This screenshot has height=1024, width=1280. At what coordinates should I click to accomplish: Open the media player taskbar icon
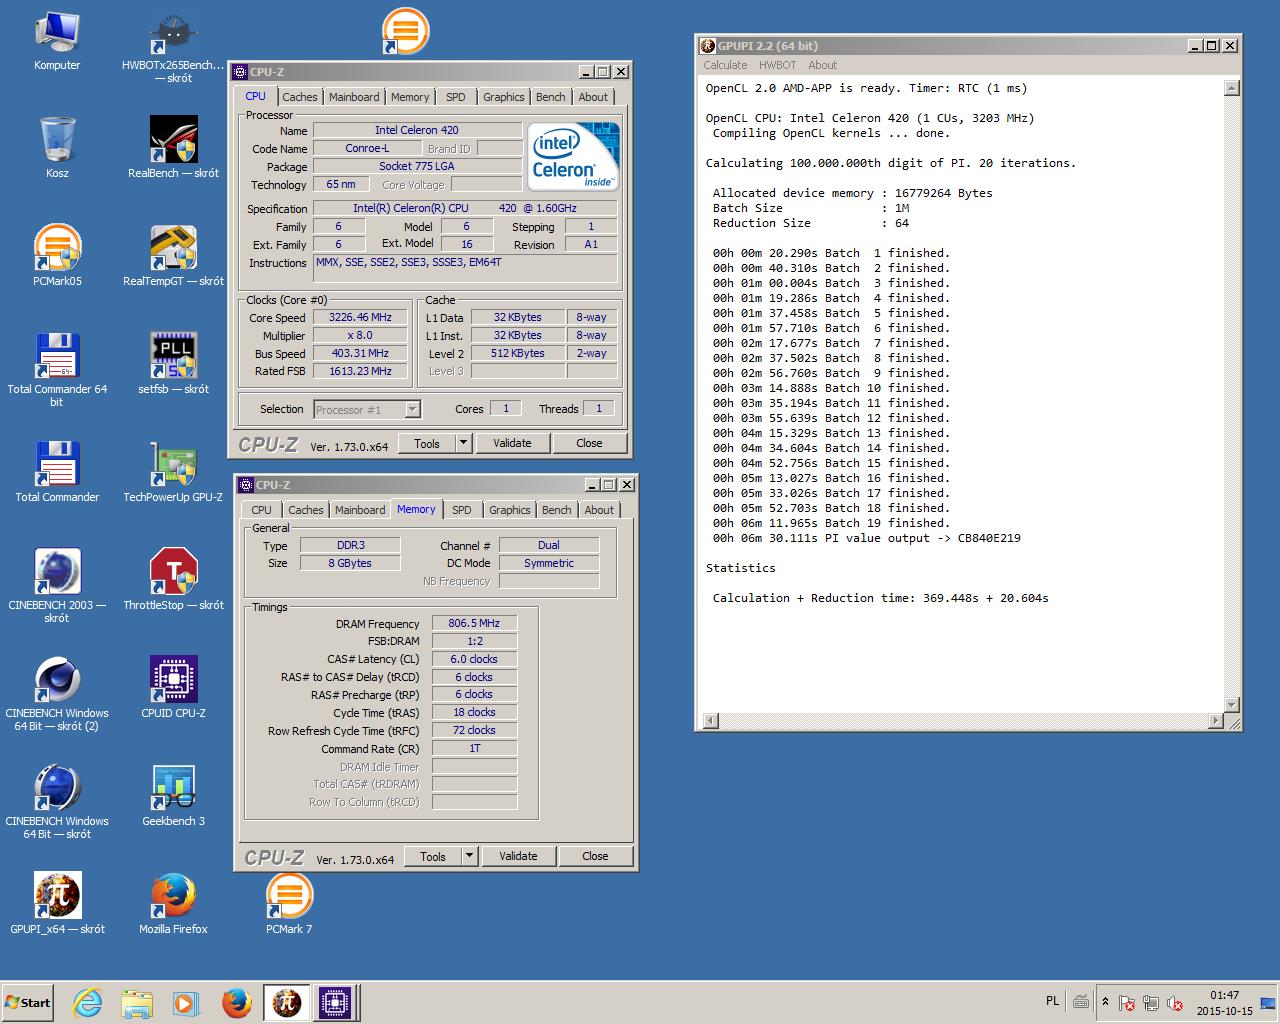pyautogui.click(x=186, y=1003)
